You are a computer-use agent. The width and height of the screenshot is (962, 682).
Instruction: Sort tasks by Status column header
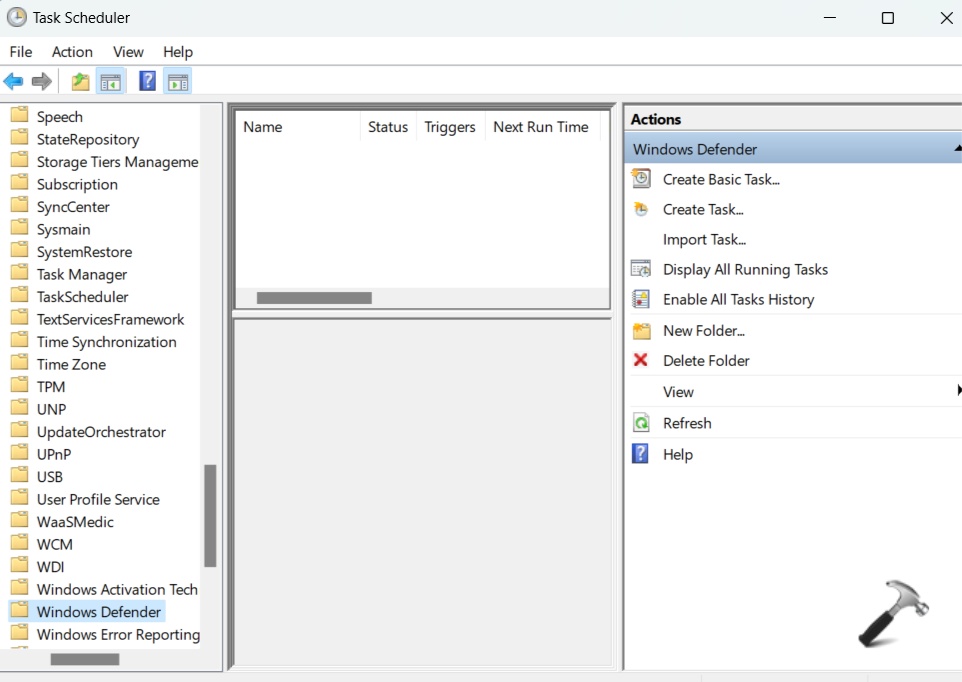[388, 127]
